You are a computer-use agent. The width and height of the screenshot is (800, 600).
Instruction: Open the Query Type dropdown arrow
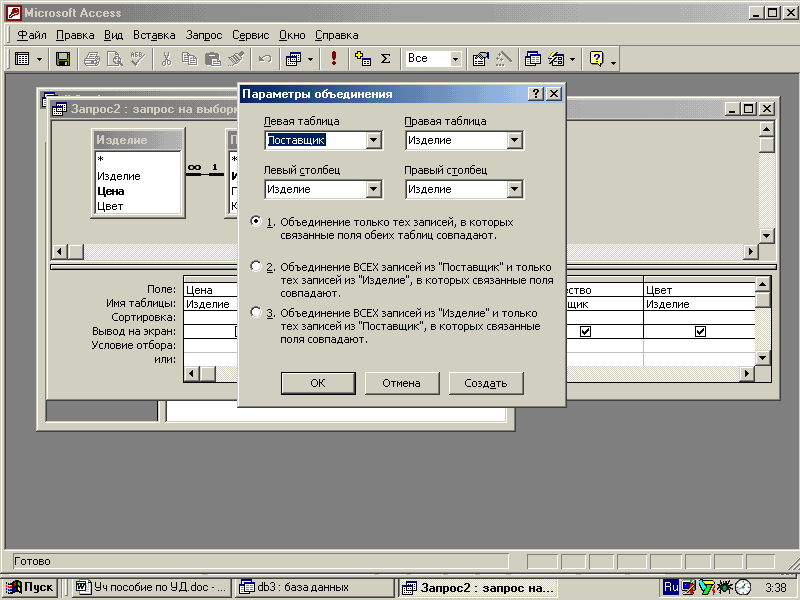pos(310,59)
